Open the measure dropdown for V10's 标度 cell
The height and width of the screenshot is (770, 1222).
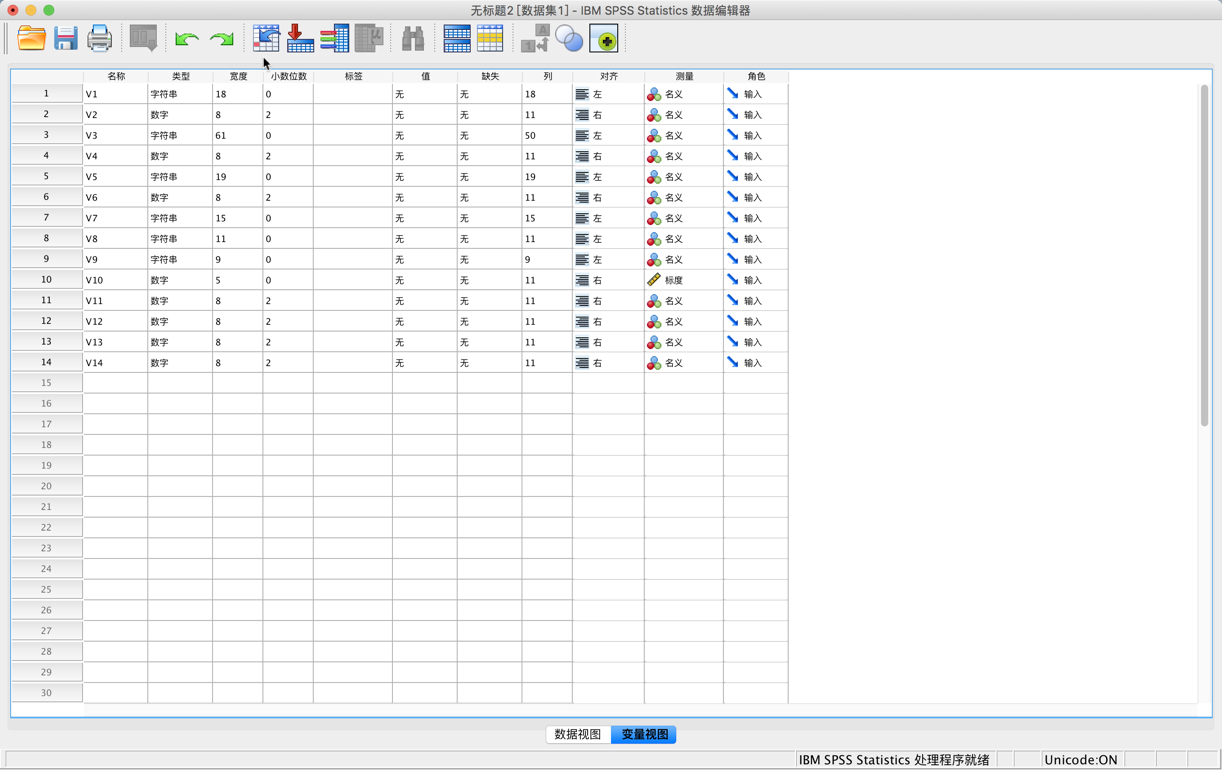[682, 280]
